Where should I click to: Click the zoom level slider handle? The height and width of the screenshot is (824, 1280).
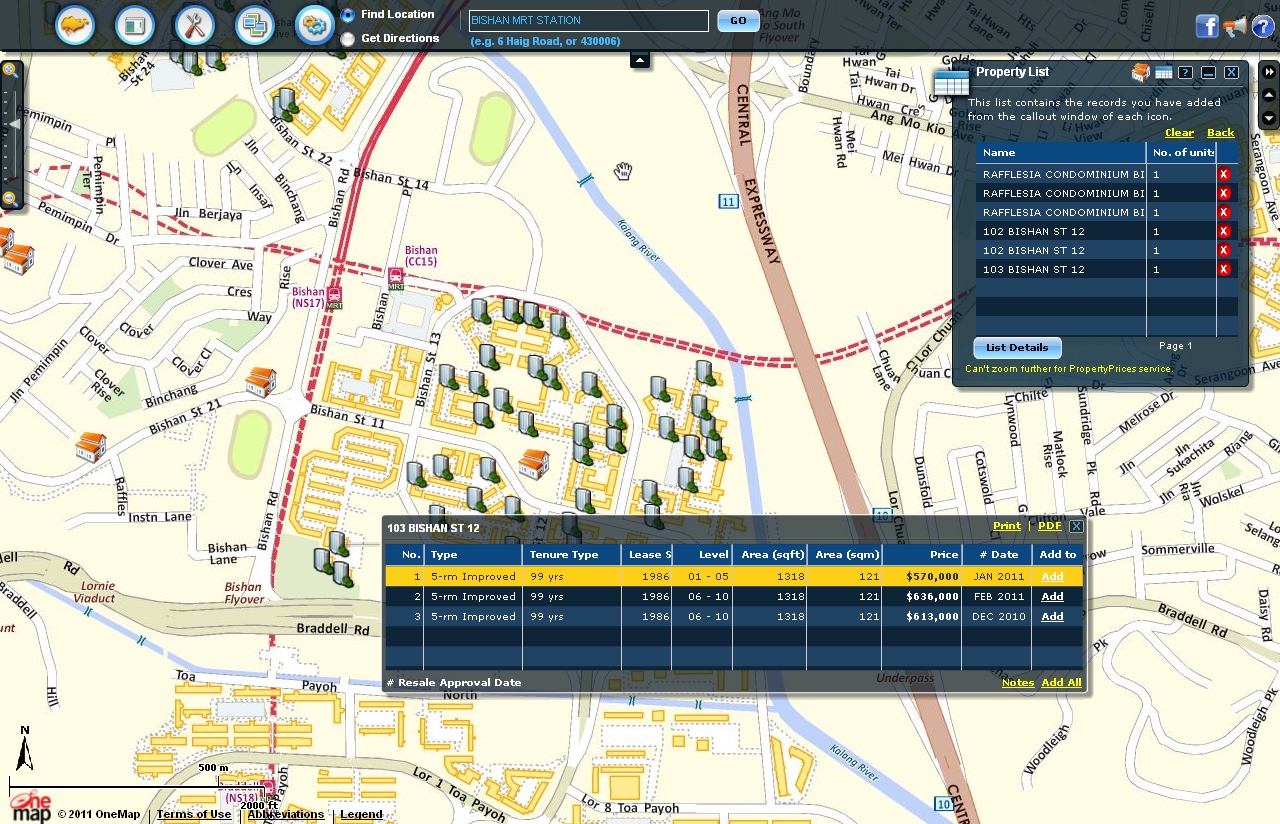click(x=13, y=125)
